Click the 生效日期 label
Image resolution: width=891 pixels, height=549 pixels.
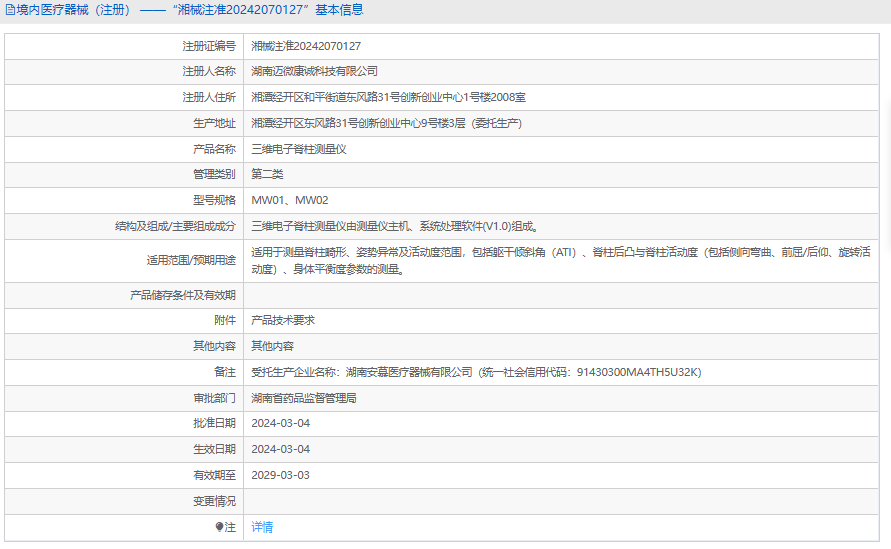(x=214, y=450)
